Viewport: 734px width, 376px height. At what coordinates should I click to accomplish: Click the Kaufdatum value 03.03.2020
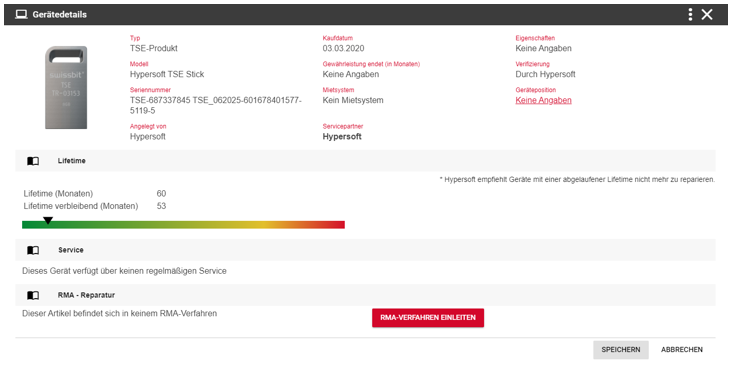(343, 48)
